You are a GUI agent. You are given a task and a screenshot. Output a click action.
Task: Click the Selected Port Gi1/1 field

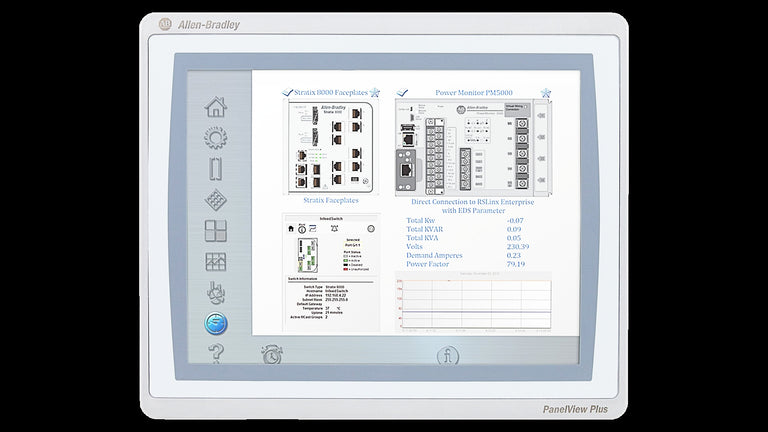click(352, 245)
